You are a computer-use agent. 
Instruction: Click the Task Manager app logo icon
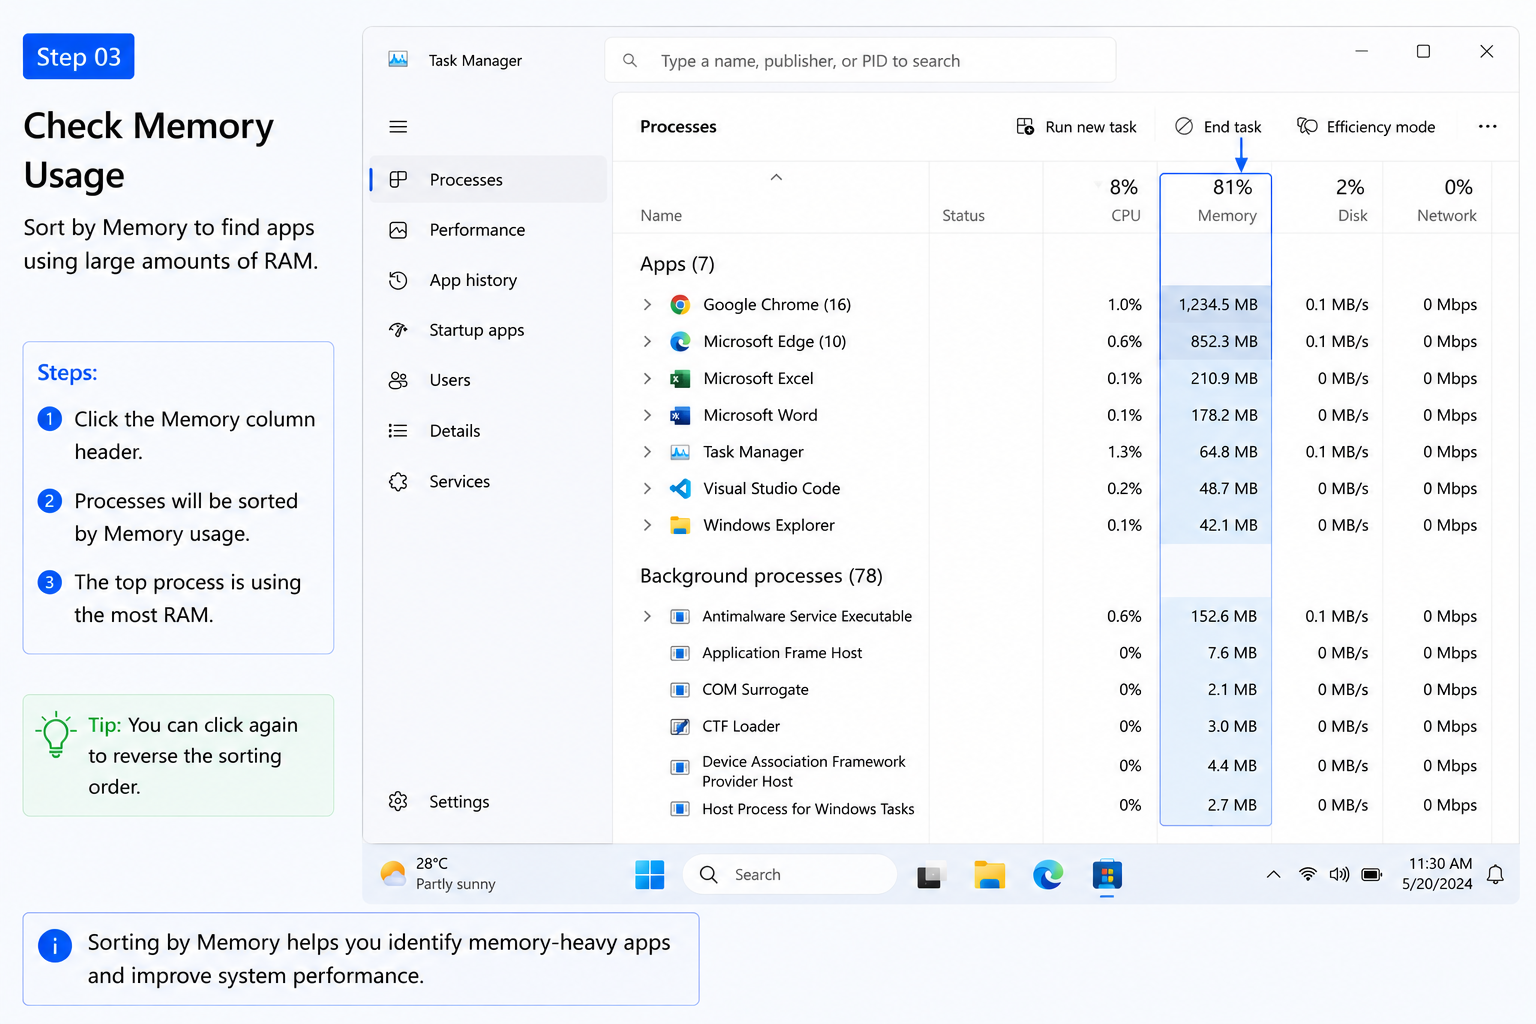(398, 60)
